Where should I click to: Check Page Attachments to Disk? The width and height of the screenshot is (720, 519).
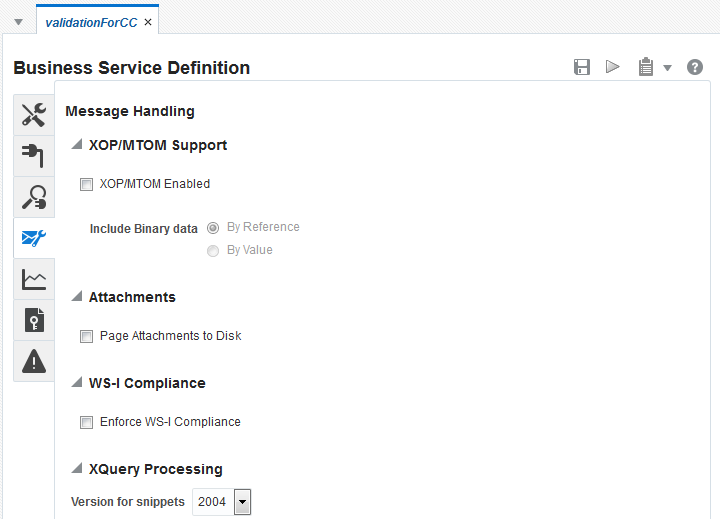point(86,336)
